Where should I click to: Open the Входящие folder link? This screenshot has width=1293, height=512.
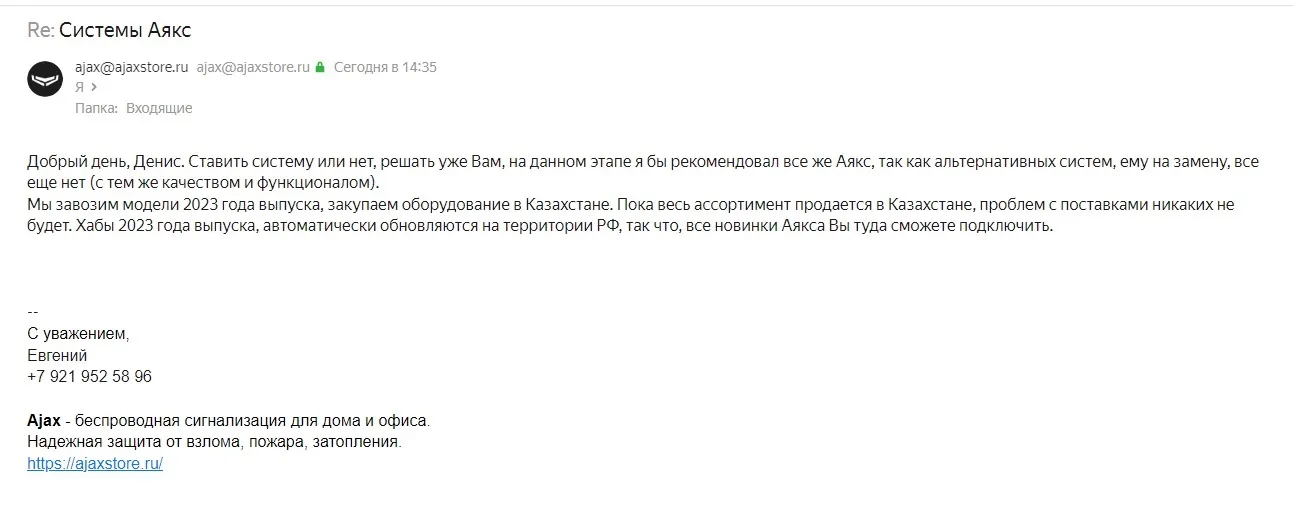tap(159, 108)
